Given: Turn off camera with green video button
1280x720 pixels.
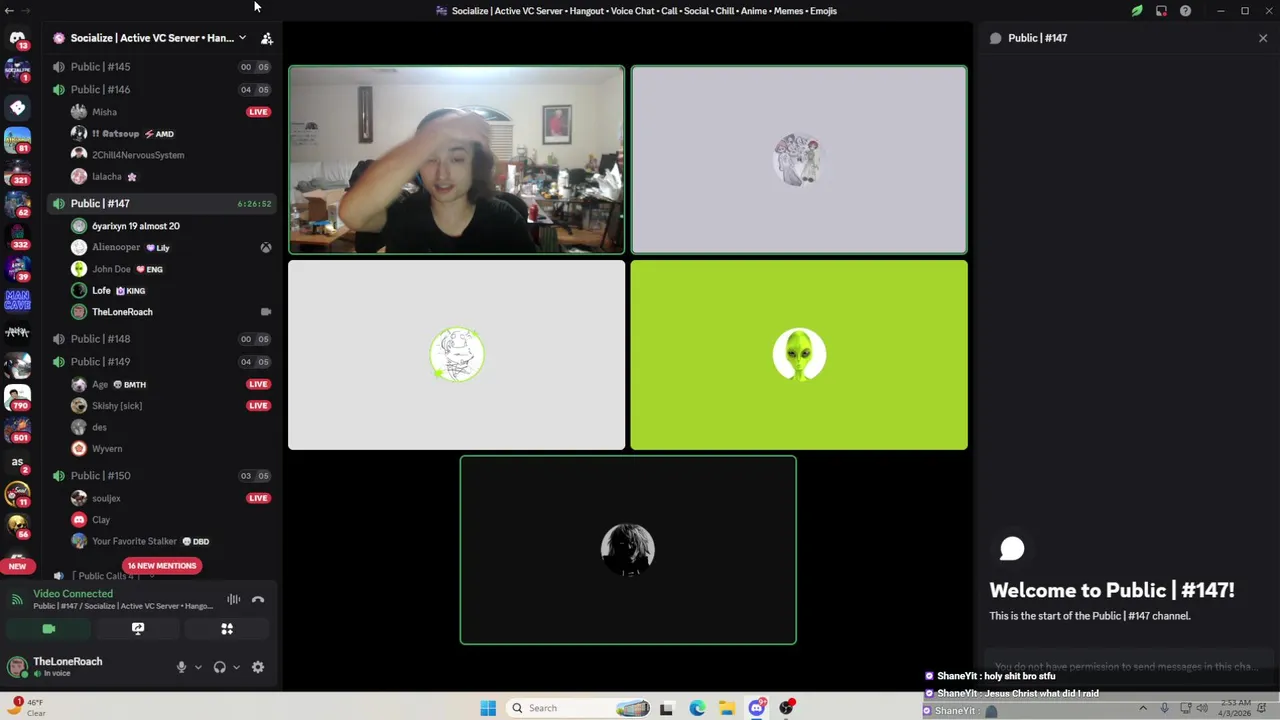Looking at the screenshot, I should (49, 629).
